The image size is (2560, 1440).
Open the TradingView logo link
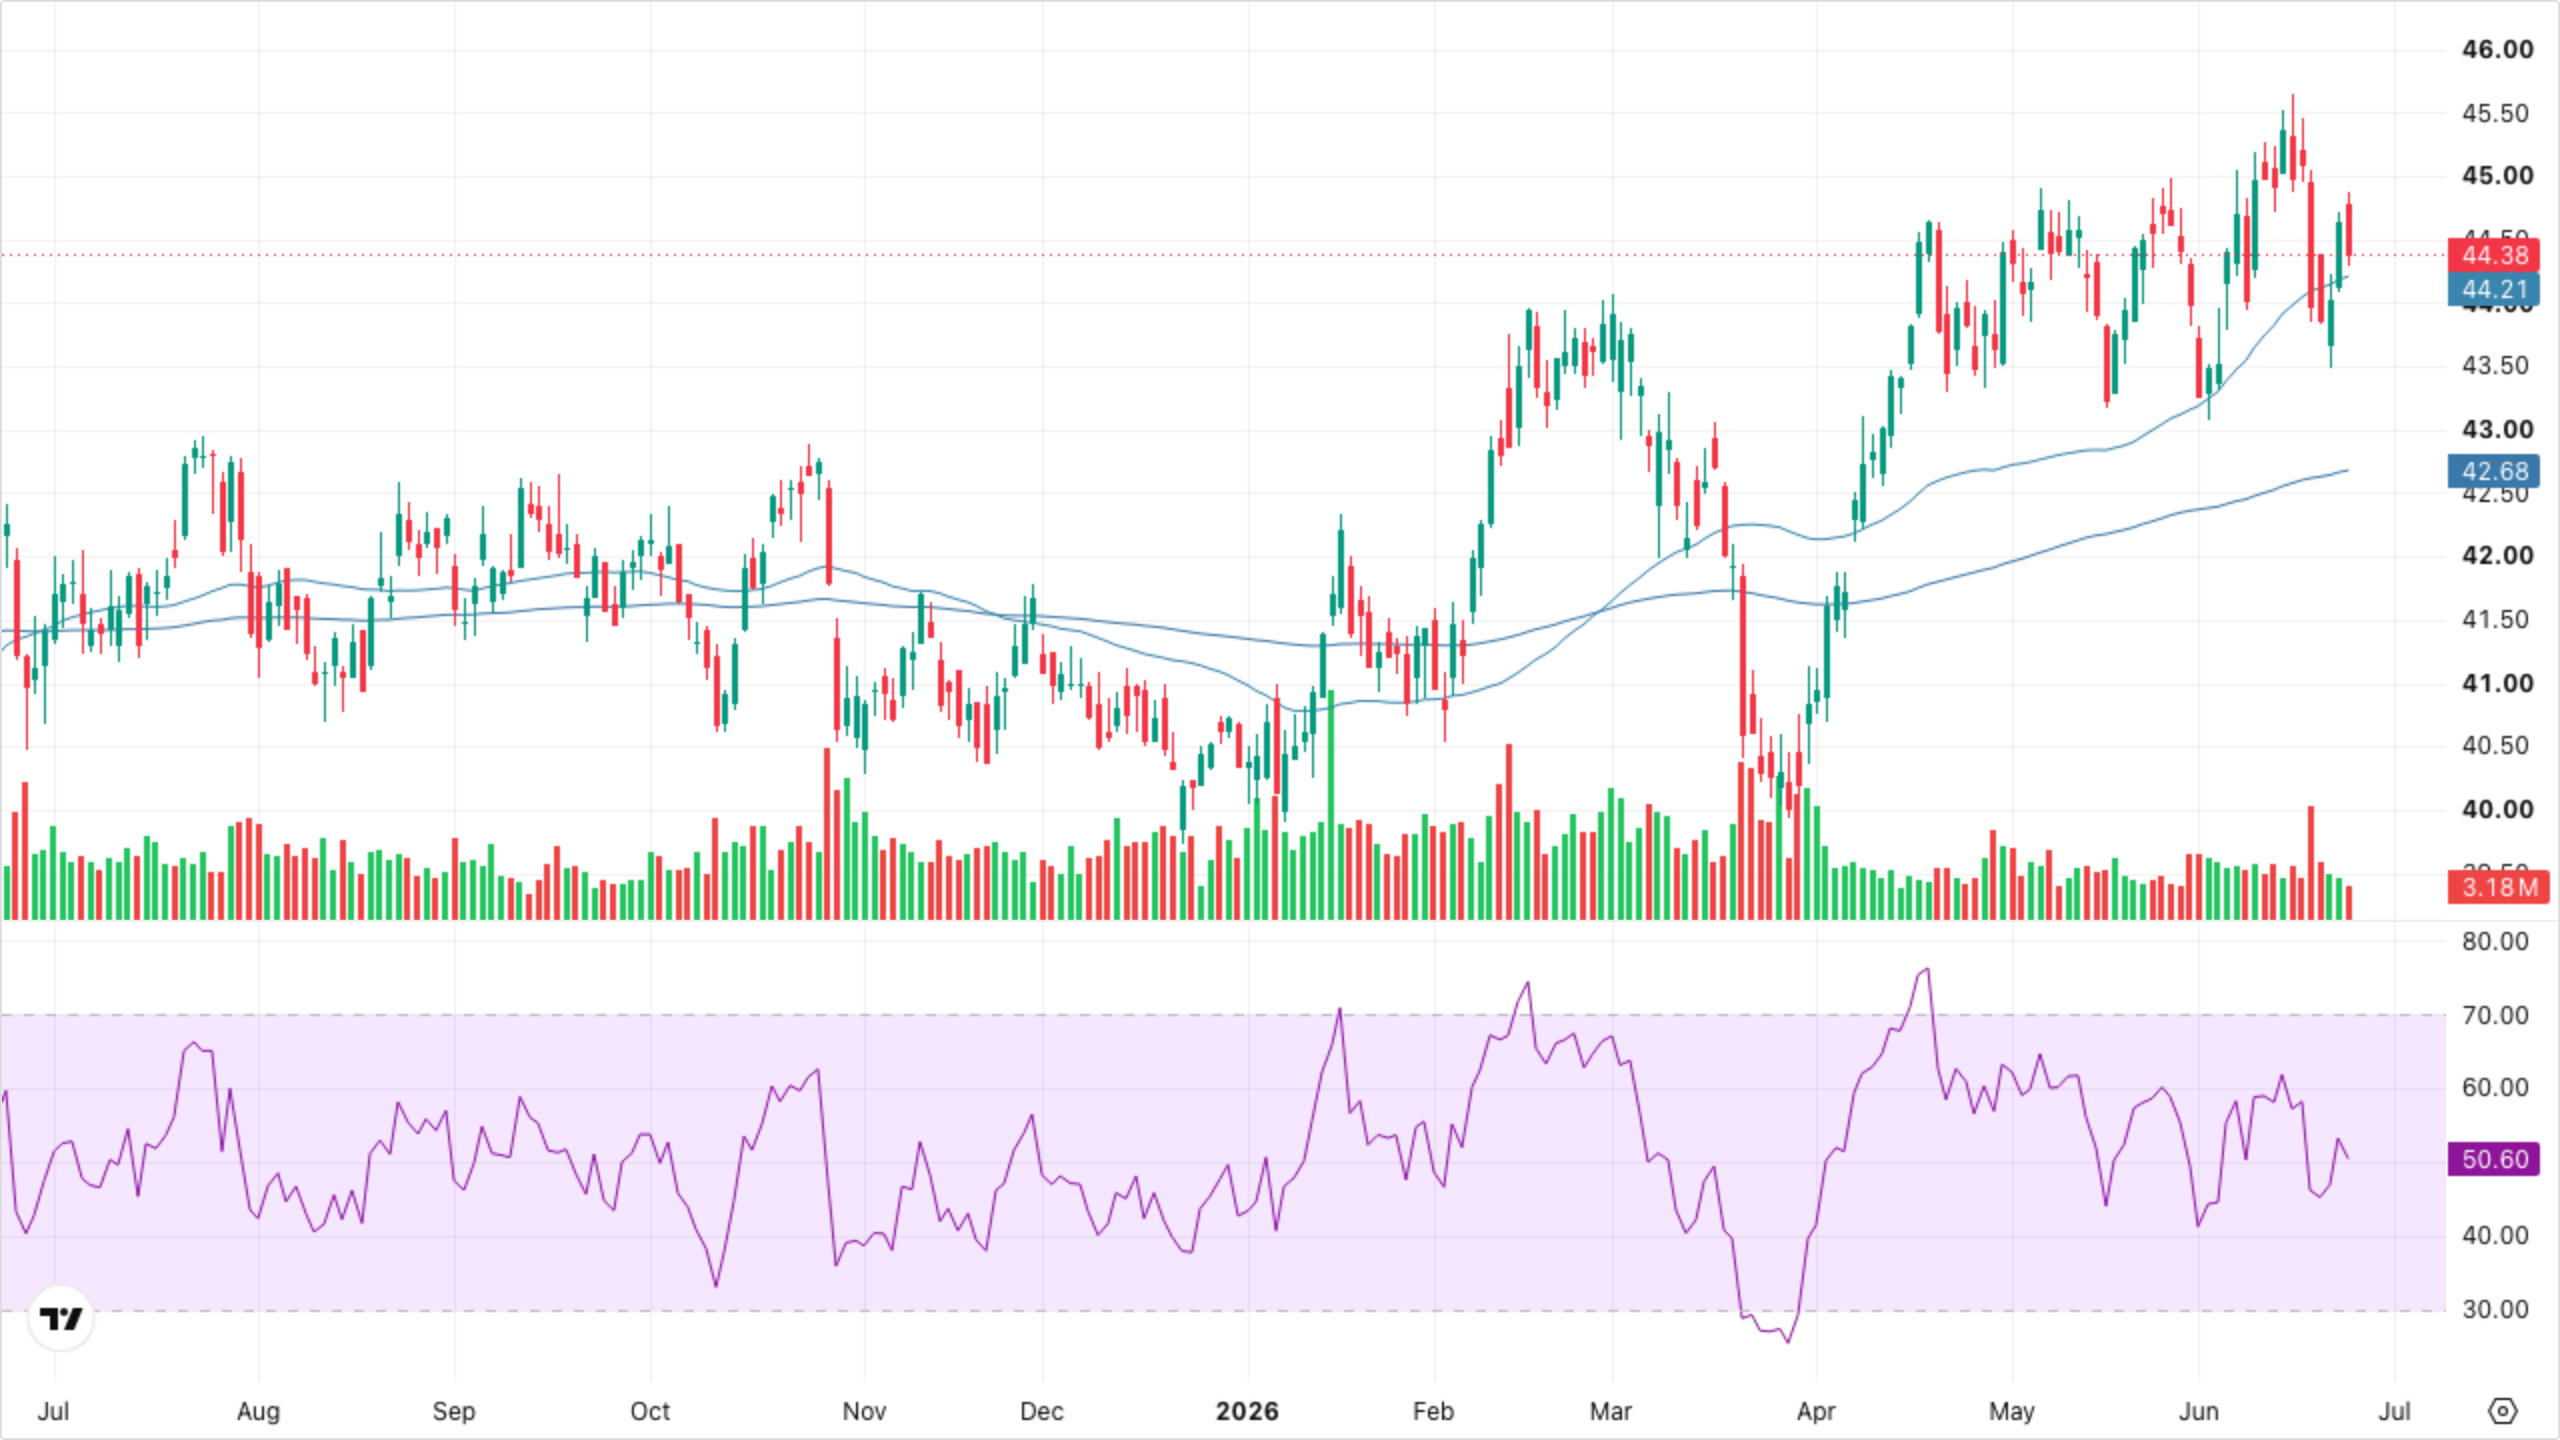tap(61, 1318)
